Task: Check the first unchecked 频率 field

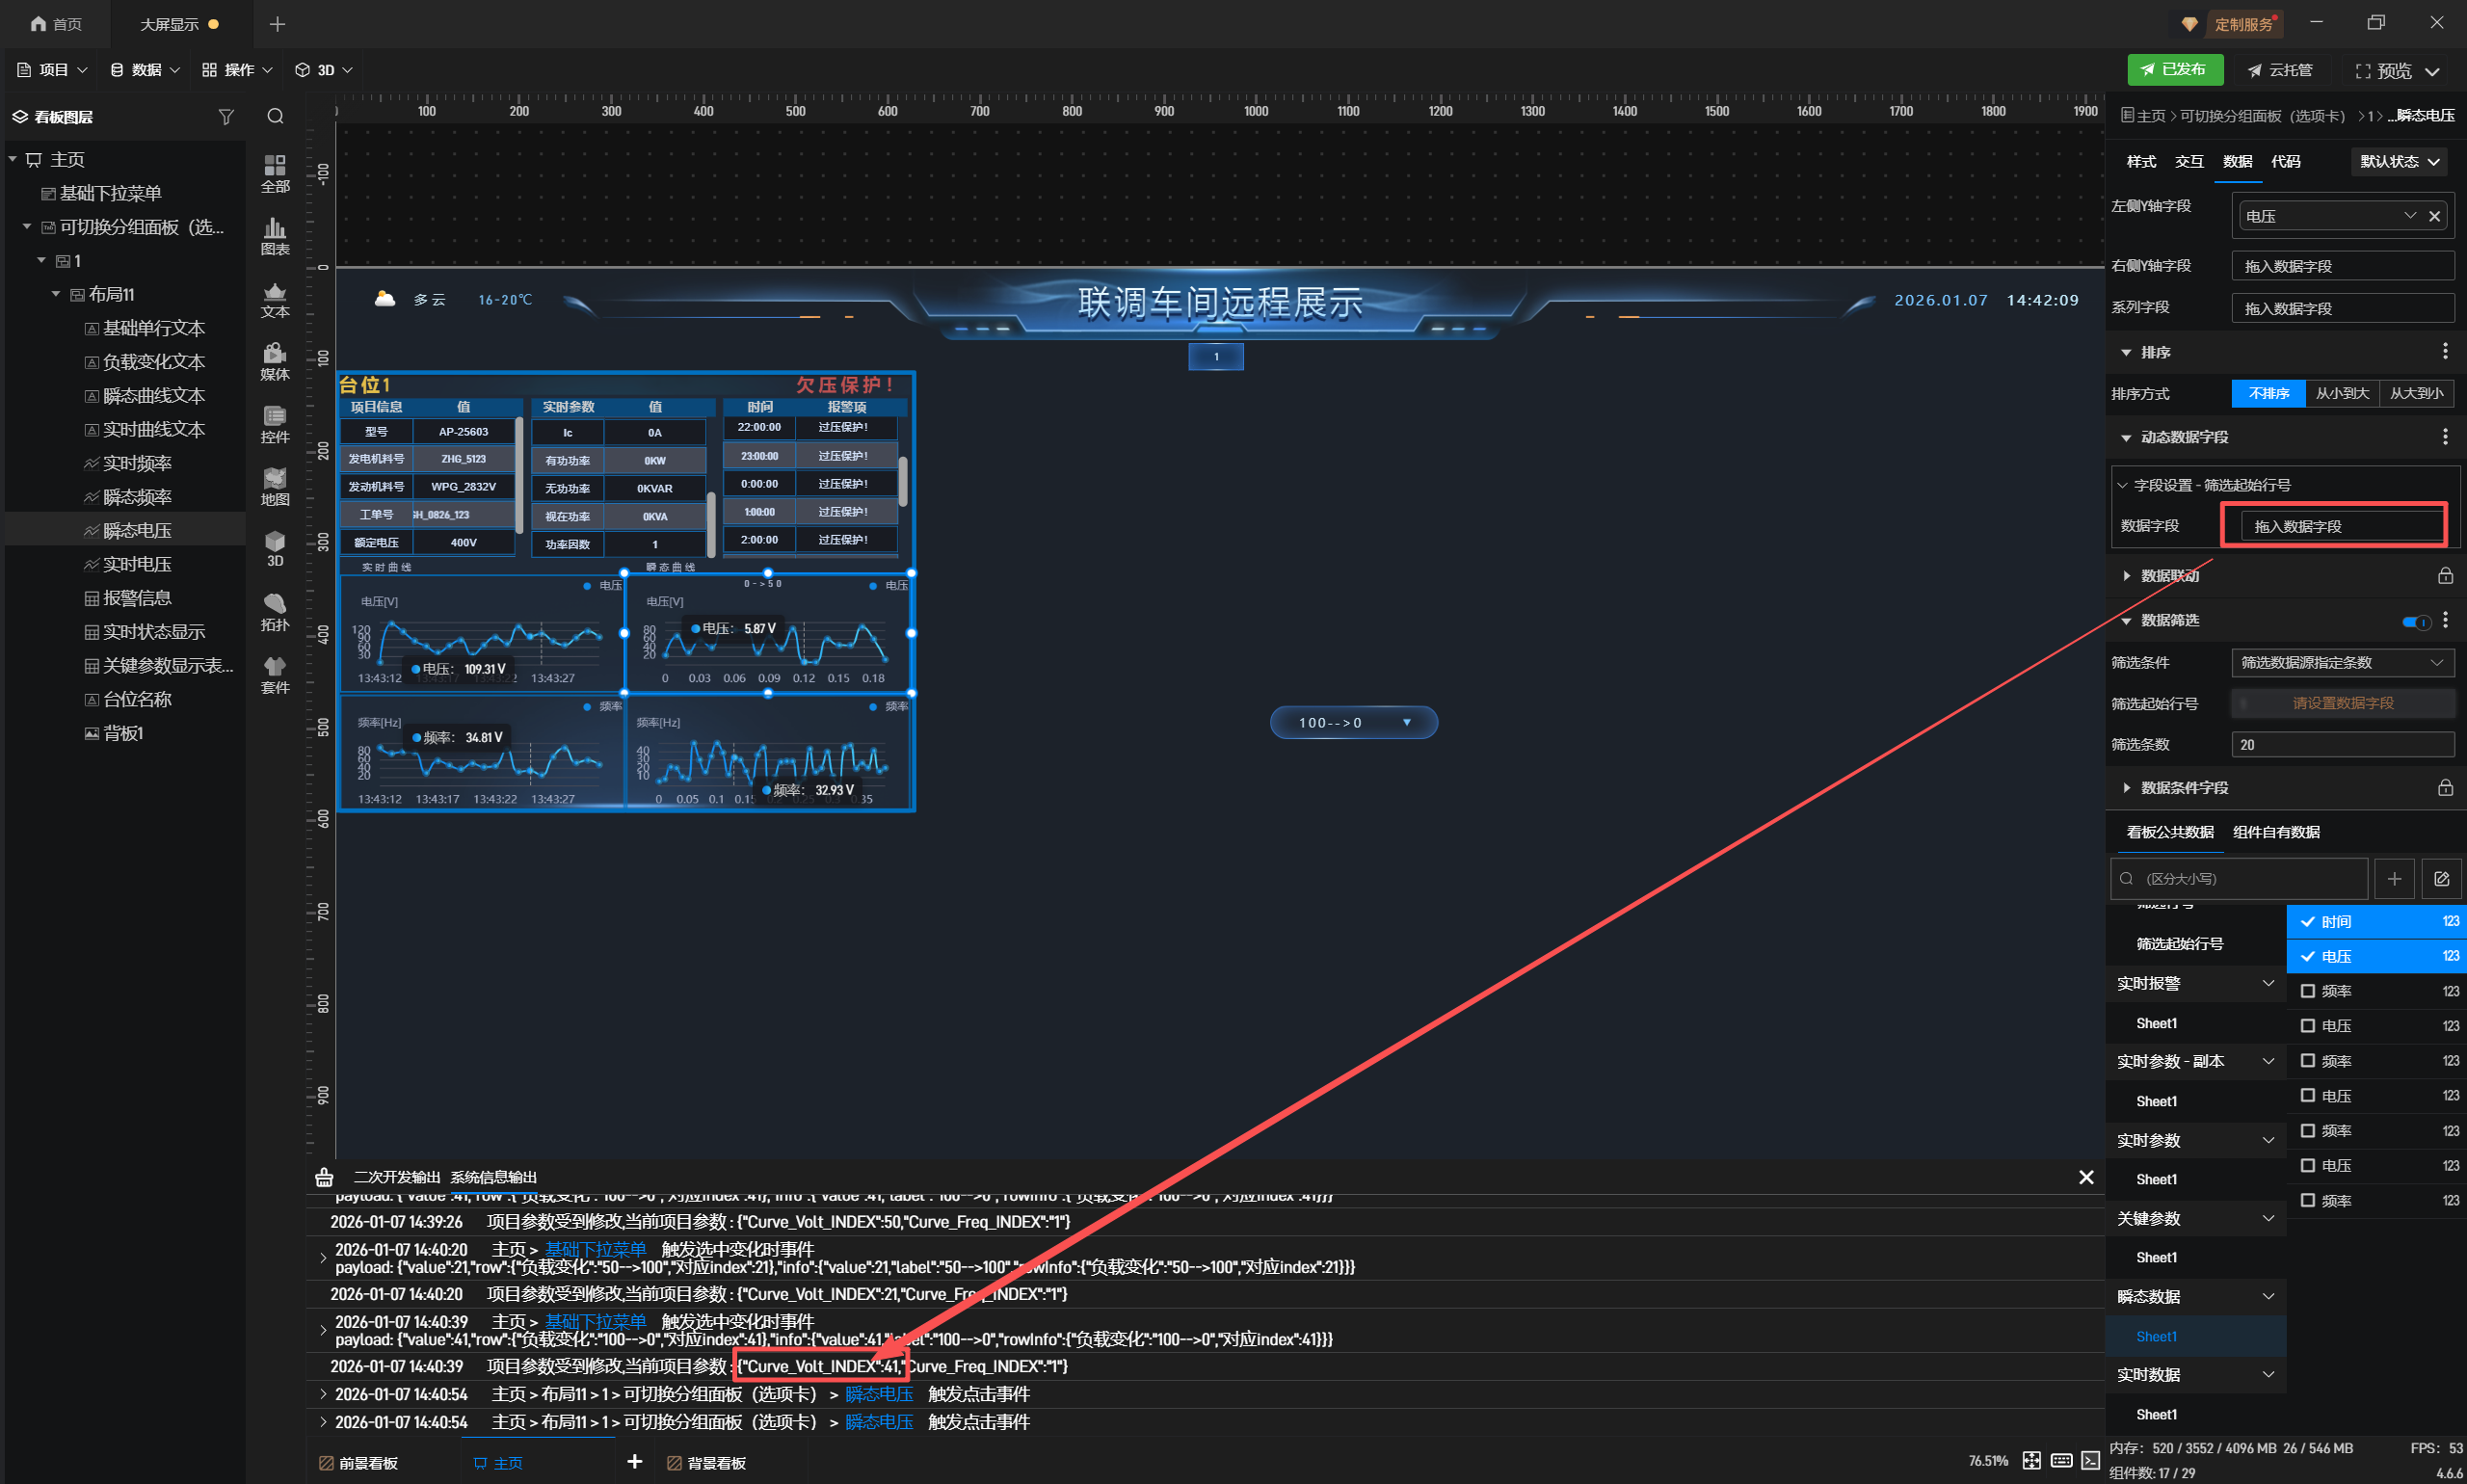Action: point(2308,991)
